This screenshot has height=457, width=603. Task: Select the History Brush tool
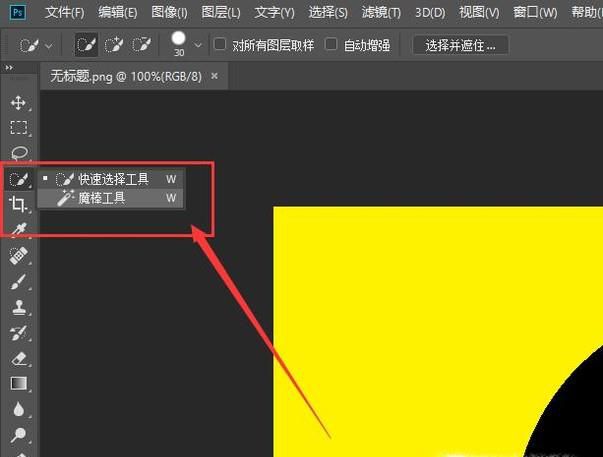(18, 333)
